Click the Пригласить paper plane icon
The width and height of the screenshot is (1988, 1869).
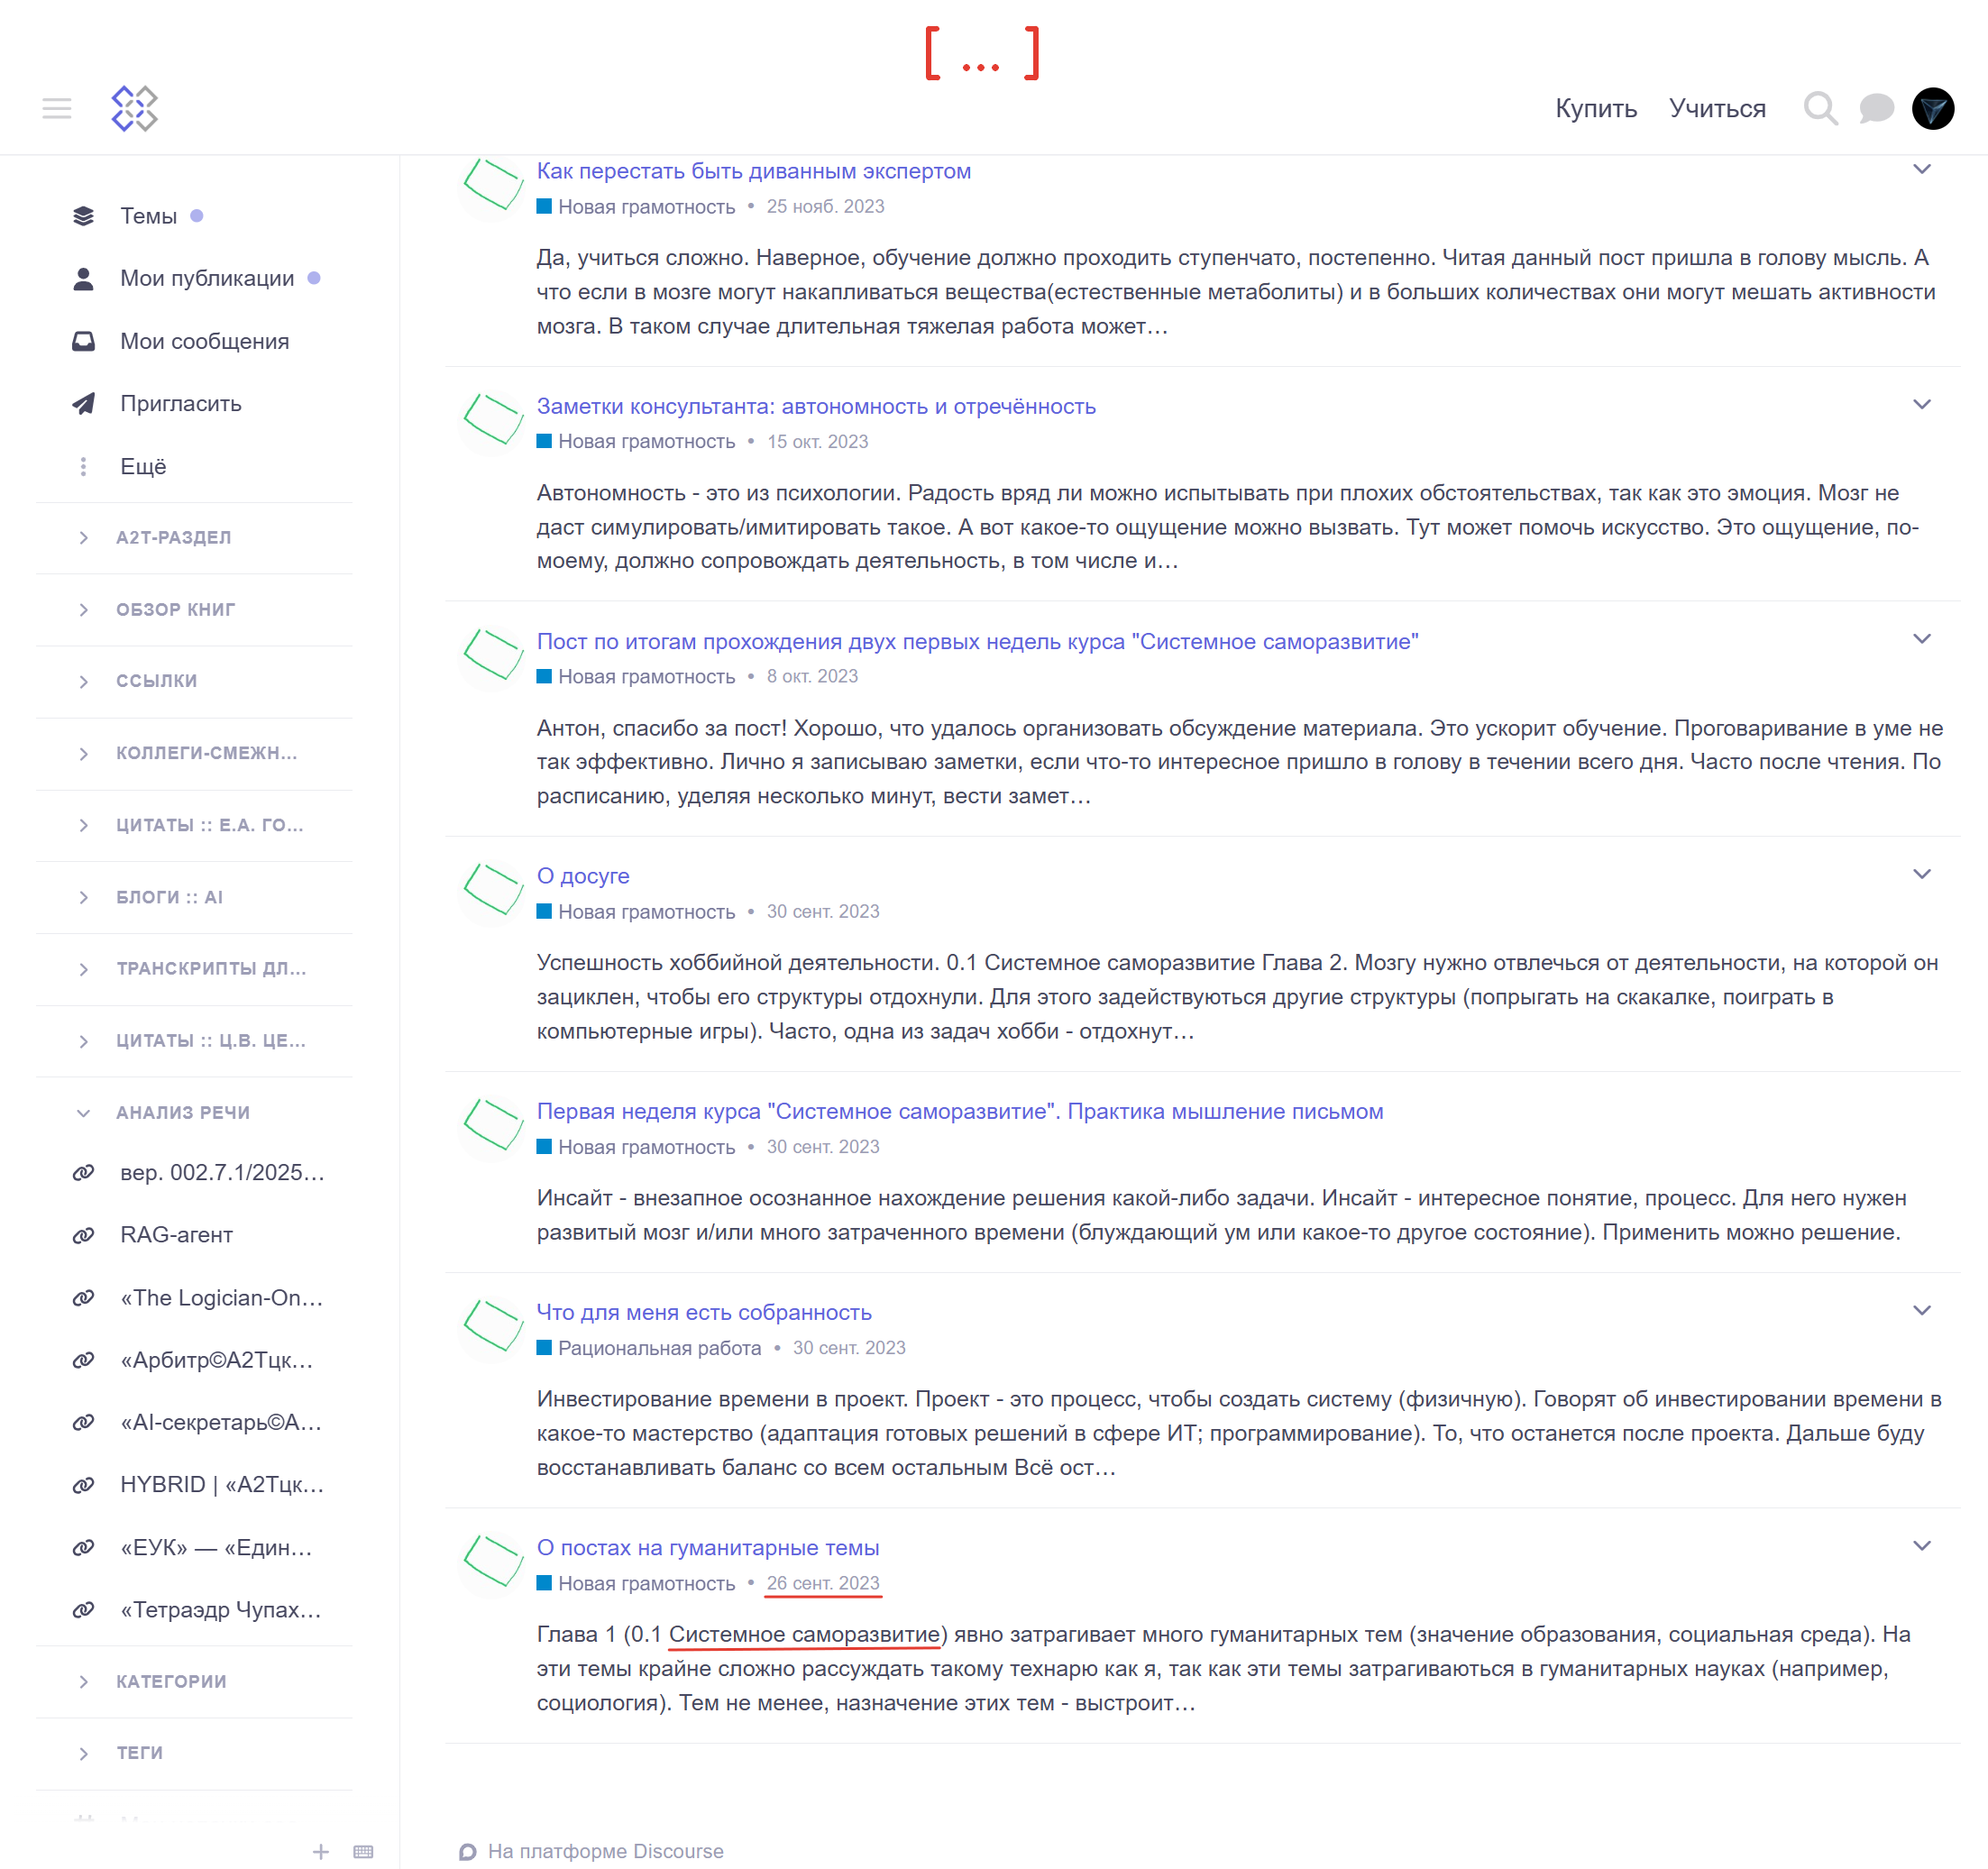click(84, 404)
